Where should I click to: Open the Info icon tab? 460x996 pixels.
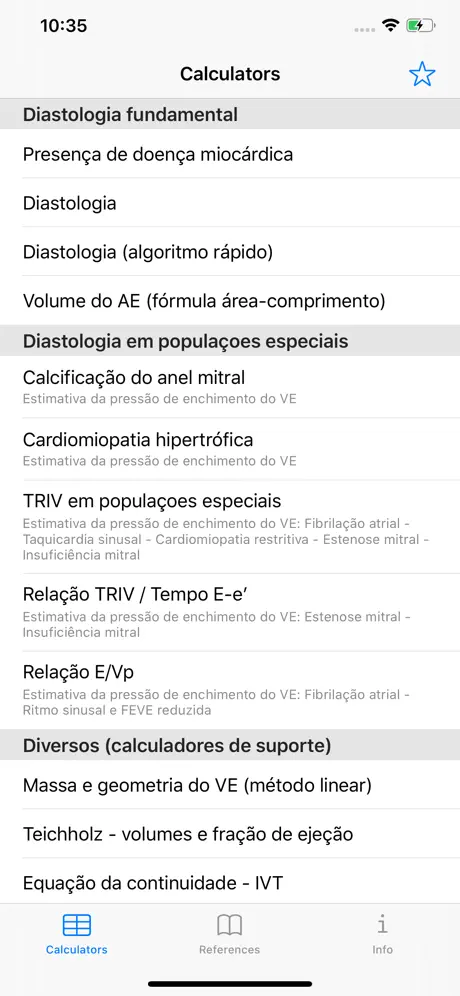[x=382, y=924]
